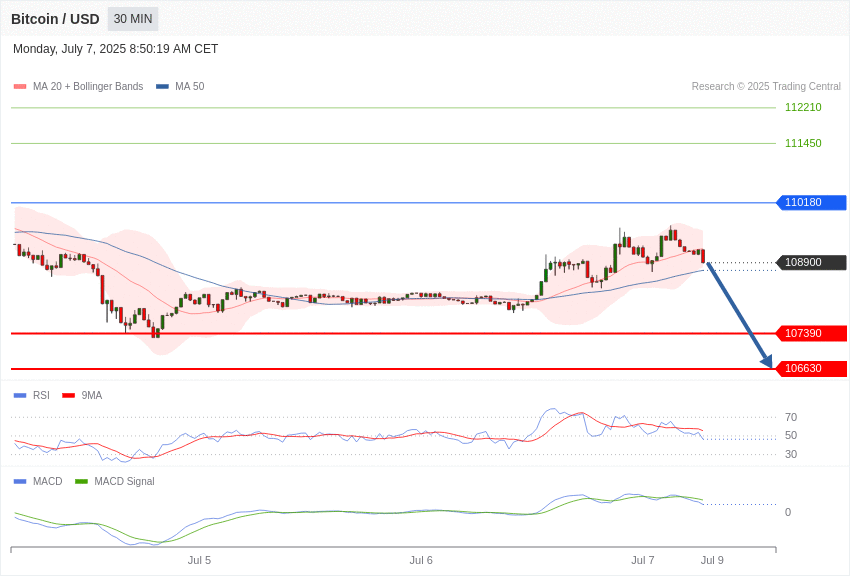This screenshot has height=576, width=850.
Task: Click the MACD Signal legend label
Action: pyautogui.click(x=124, y=481)
